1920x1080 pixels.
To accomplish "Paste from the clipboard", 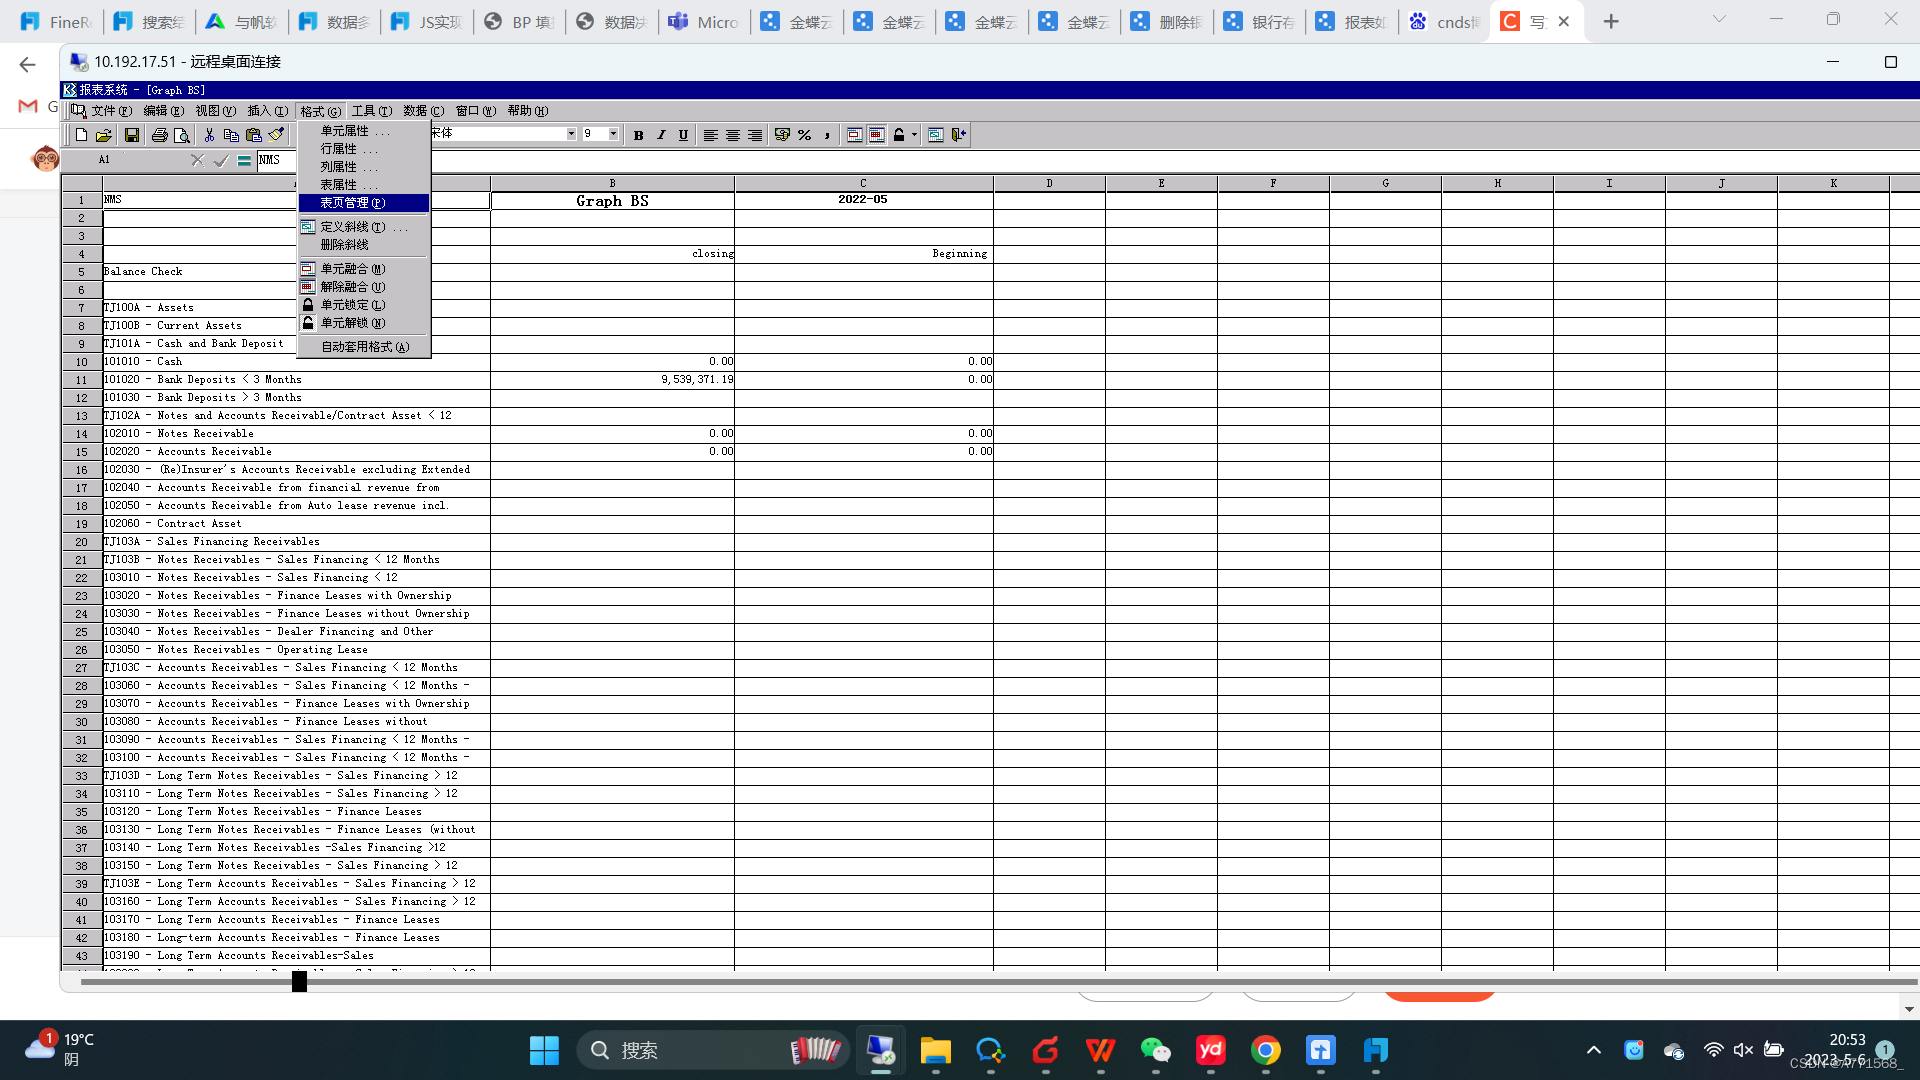I will [x=253, y=135].
